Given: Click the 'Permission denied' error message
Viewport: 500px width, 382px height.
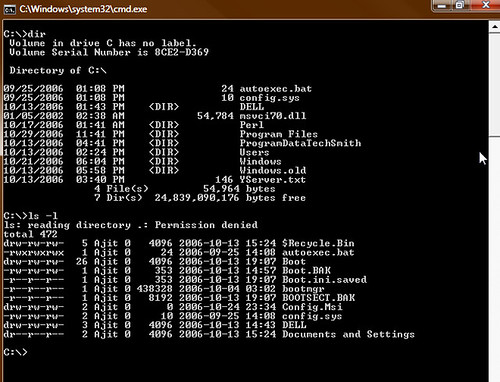Looking at the screenshot, I should 206,225.
